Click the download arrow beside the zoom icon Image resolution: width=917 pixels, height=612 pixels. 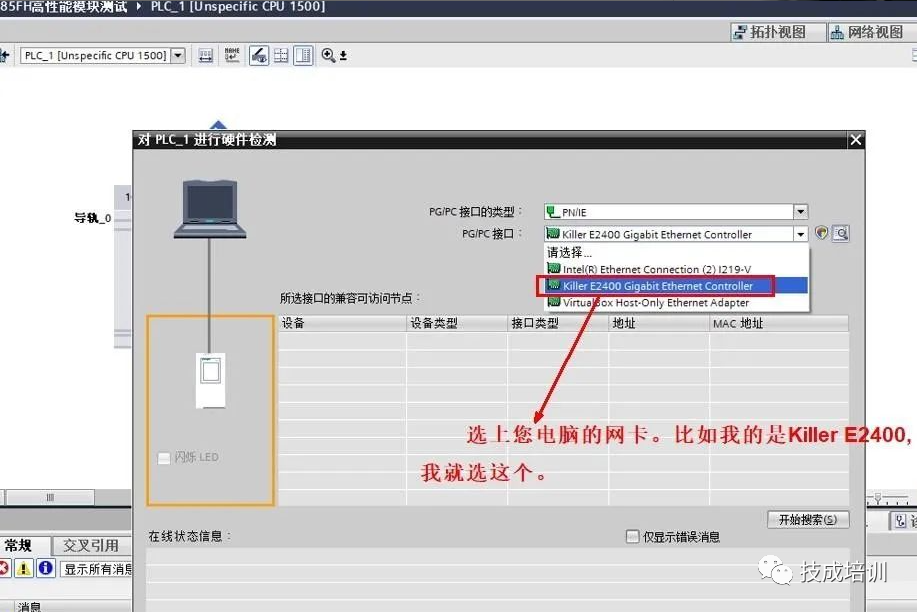point(343,56)
